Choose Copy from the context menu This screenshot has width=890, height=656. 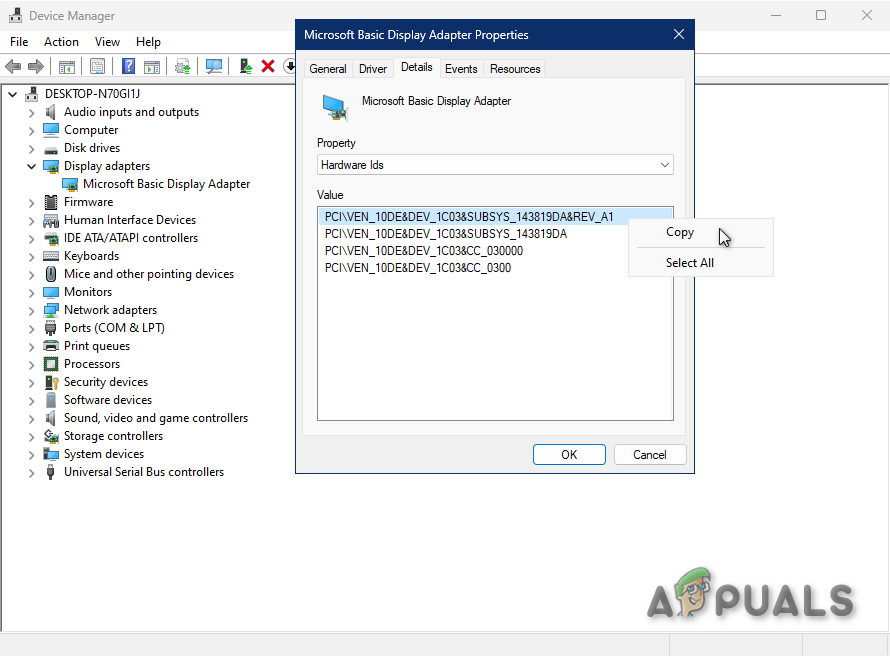[680, 232]
